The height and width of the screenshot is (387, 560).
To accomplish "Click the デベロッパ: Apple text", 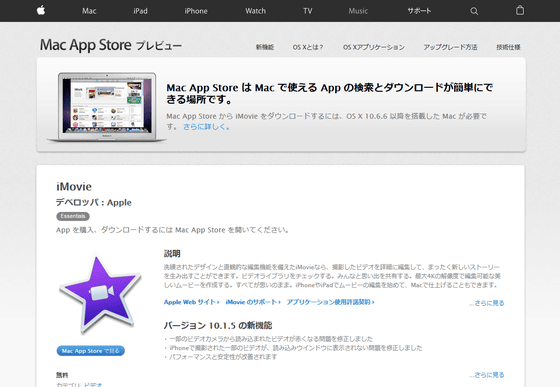I will click(94, 202).
